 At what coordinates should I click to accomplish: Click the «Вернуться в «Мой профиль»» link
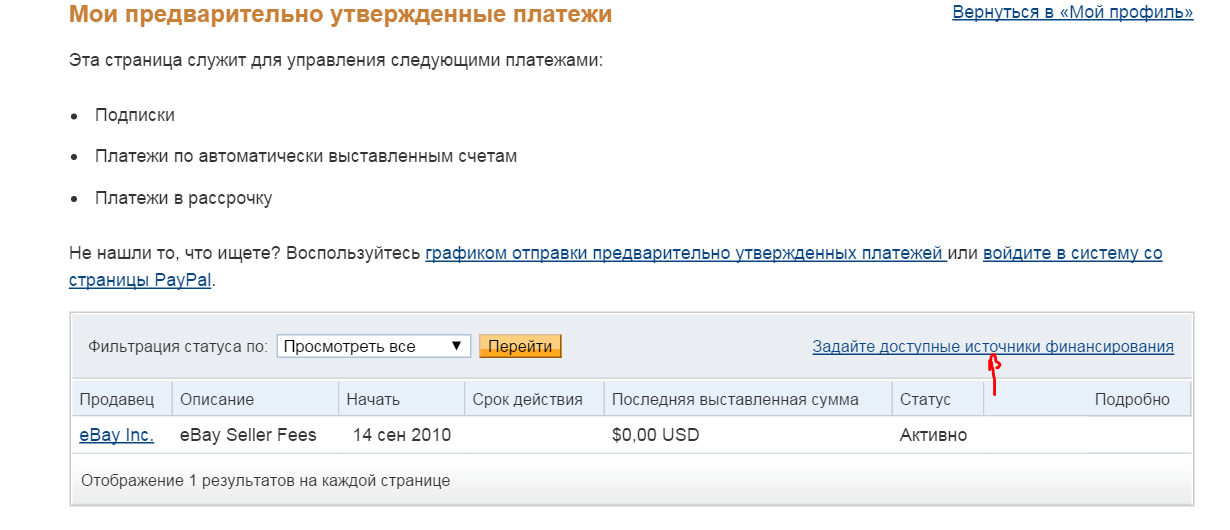(1072, 13)
